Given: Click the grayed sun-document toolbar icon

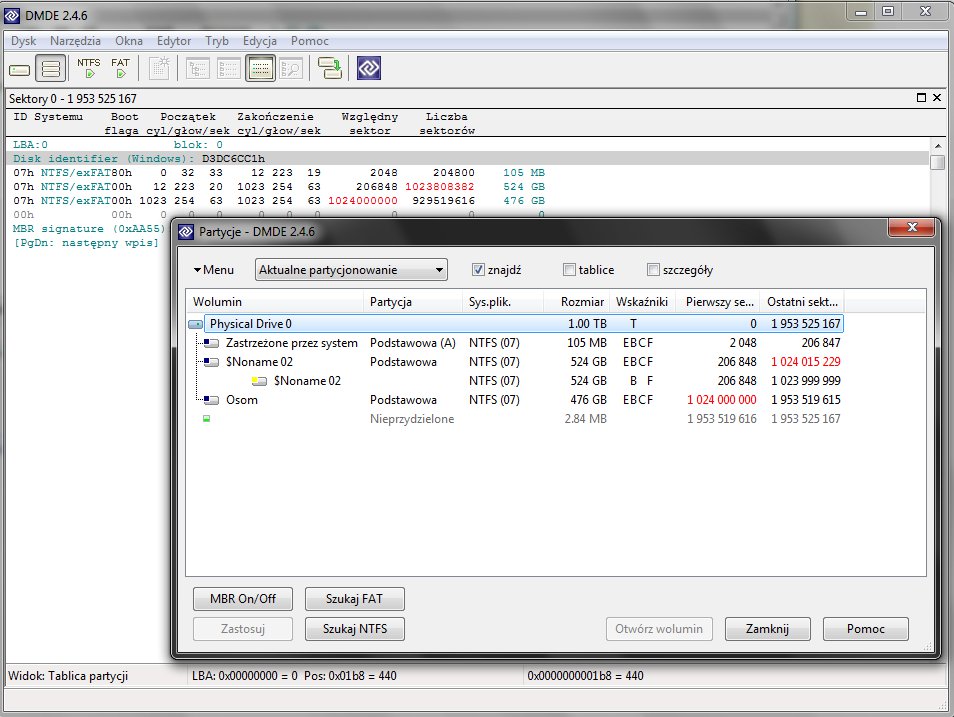Looking at the screenshot, I should coord(159,68).
